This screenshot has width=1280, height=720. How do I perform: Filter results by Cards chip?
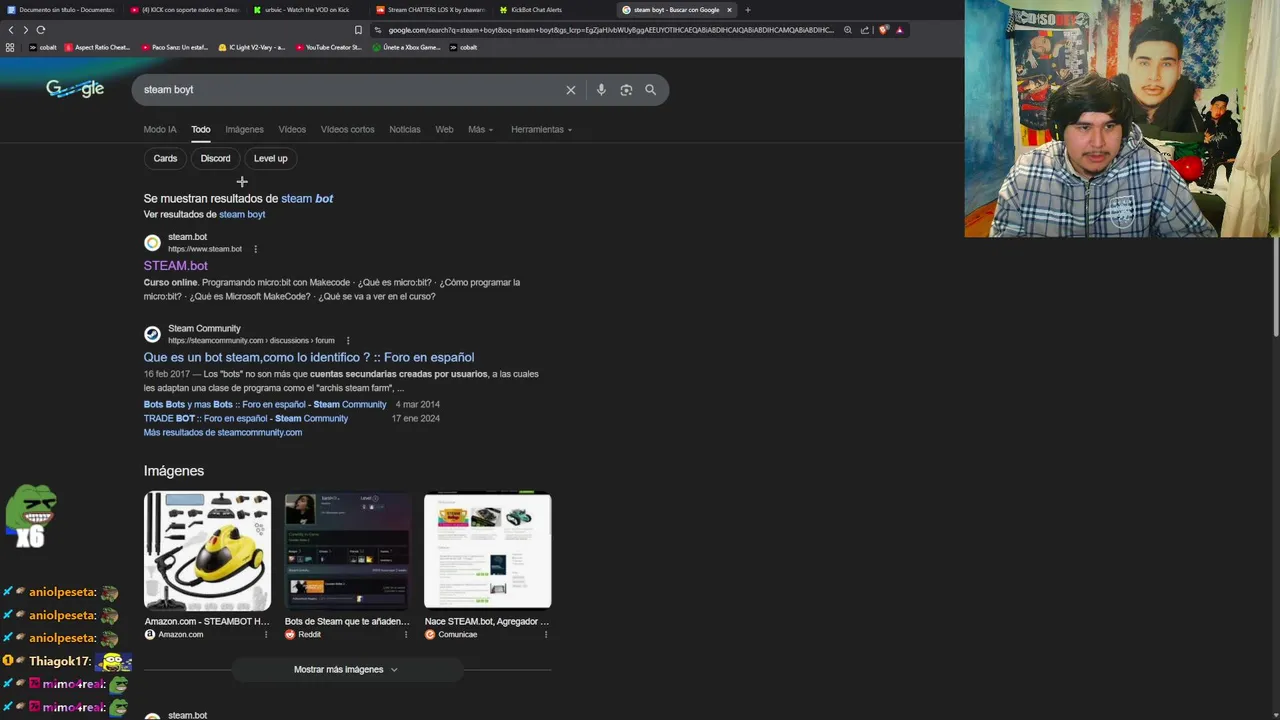coord(165,158)
